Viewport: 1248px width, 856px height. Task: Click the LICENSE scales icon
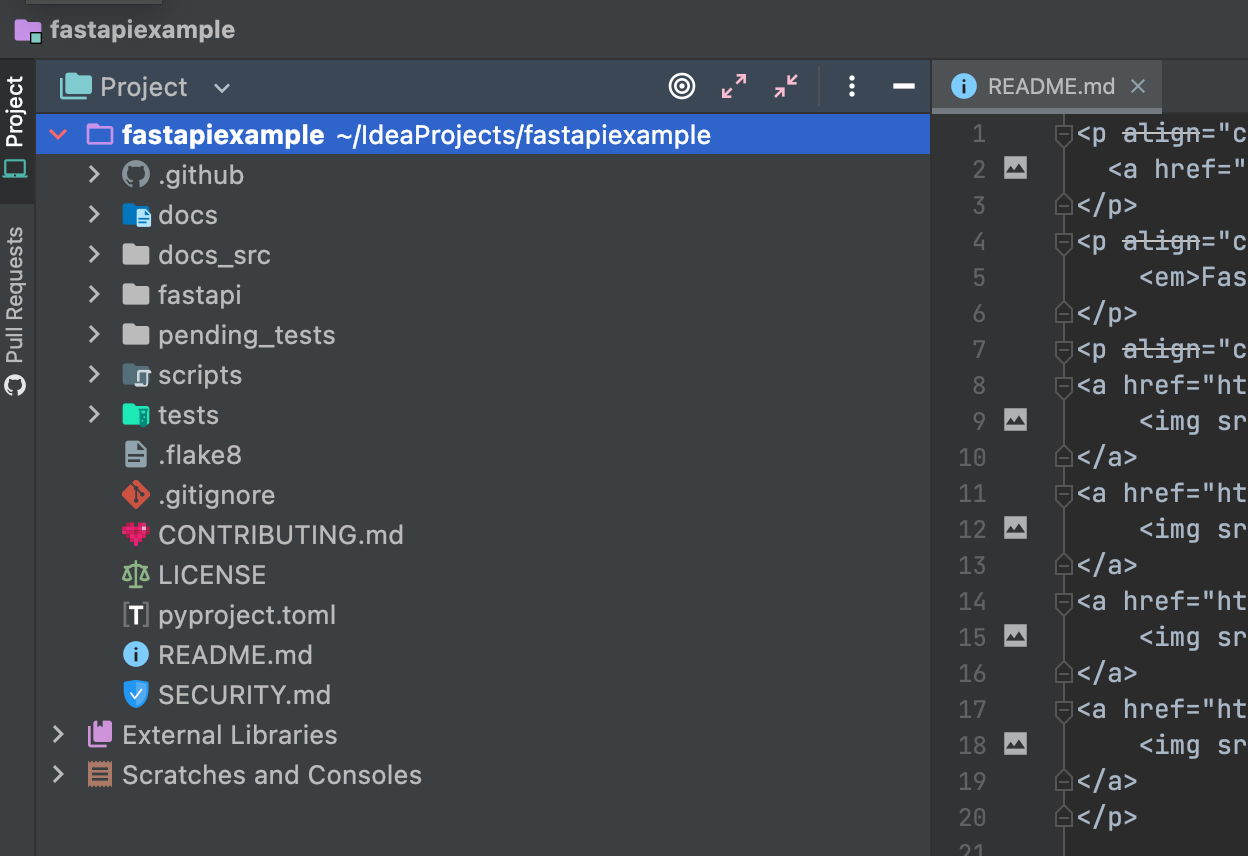(x=136, y=575)
